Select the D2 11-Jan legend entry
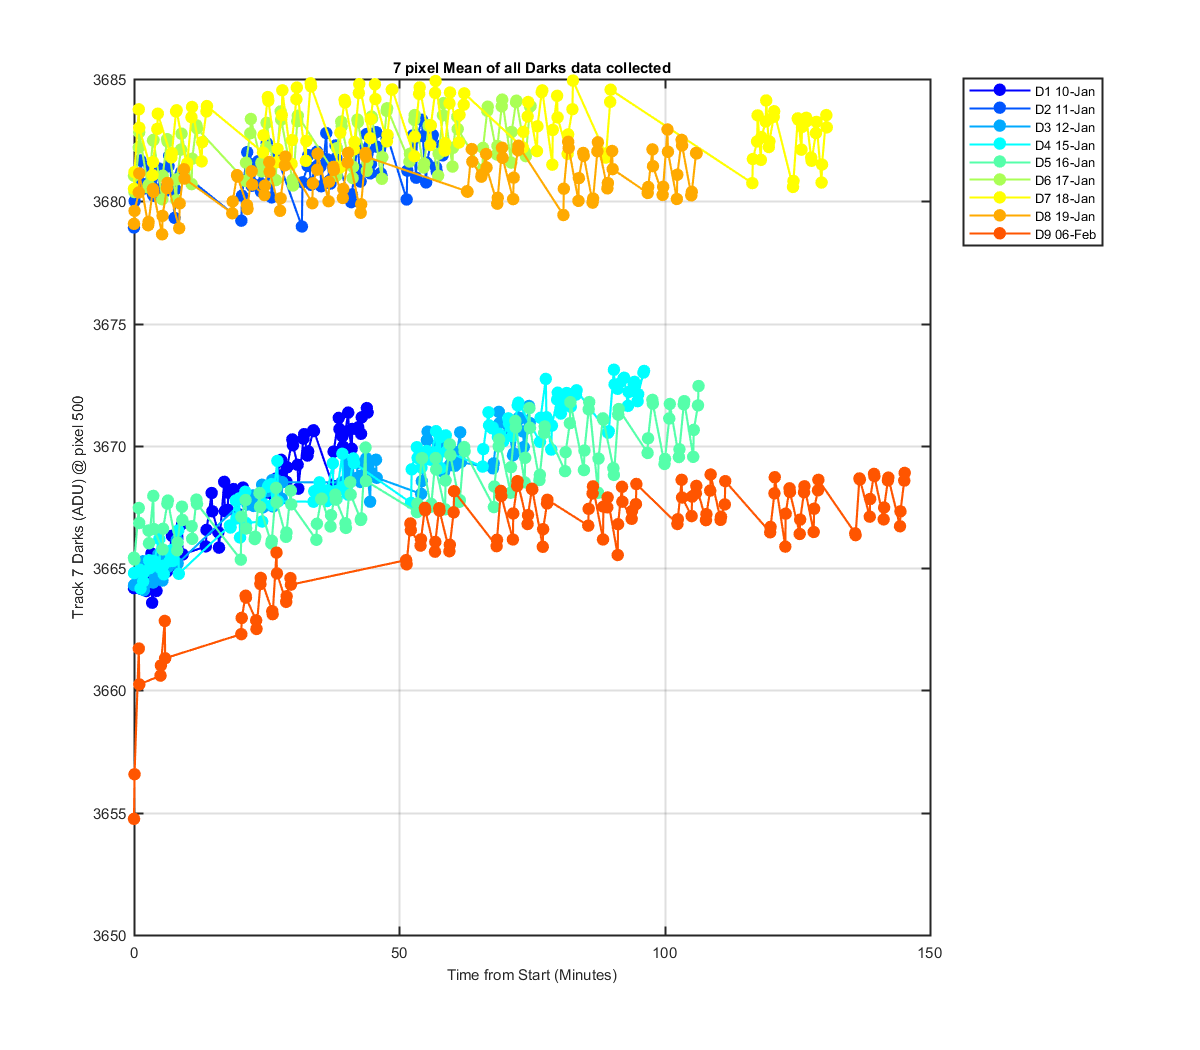This screenshot has width=1200, height=1050. [x=1033, y=109]
